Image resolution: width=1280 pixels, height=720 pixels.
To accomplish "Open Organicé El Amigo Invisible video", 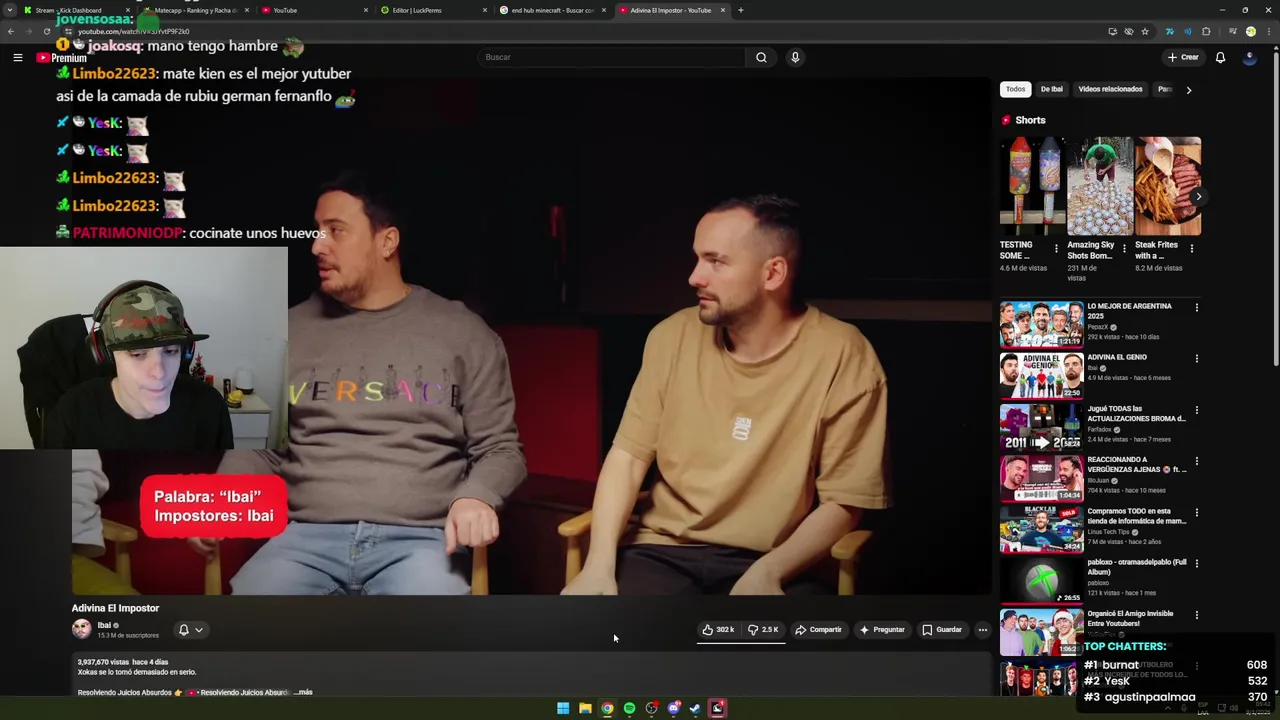I will 1041,631.
